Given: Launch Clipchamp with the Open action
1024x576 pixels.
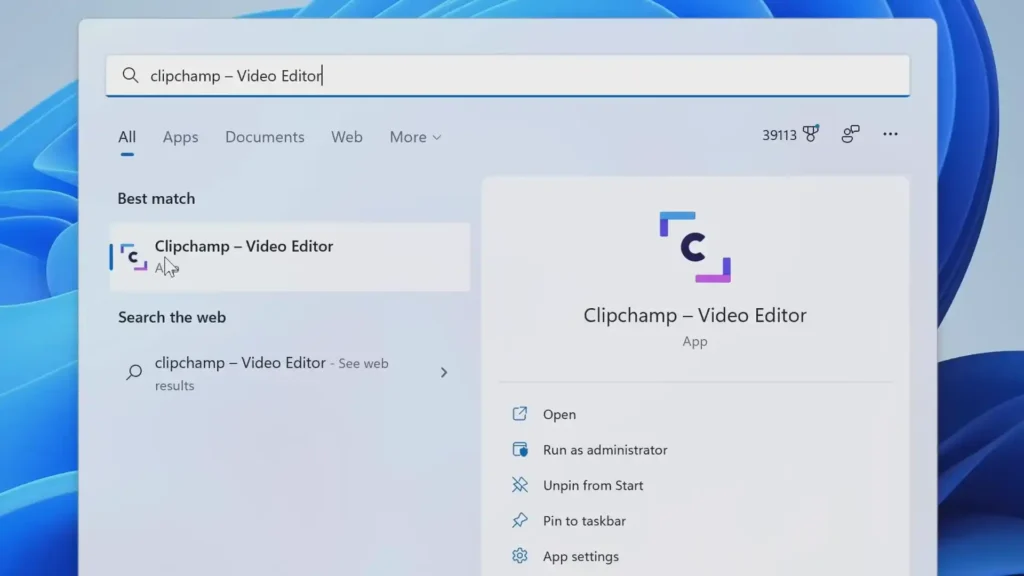Looking at the screenshot, I should pos(559,414).
